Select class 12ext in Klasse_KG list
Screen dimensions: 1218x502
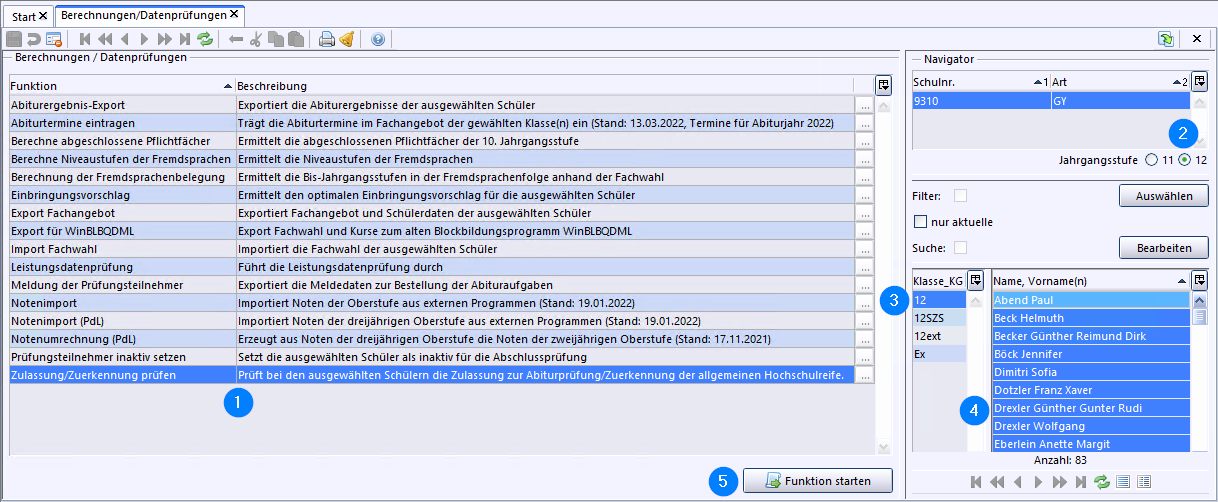[x=939, y=335]
